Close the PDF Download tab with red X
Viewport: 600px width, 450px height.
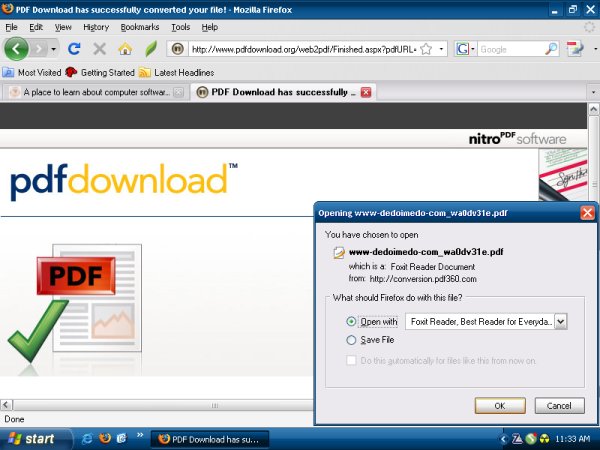tap(366, 92)
